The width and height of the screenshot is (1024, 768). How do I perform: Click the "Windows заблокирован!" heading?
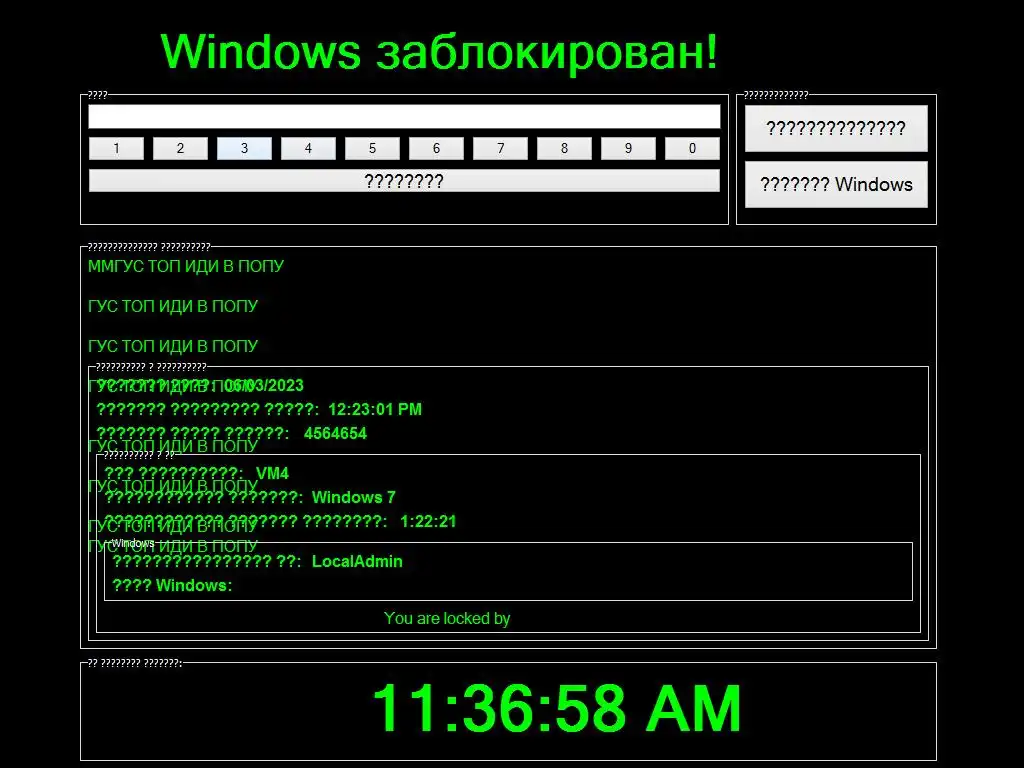[439, 51]
